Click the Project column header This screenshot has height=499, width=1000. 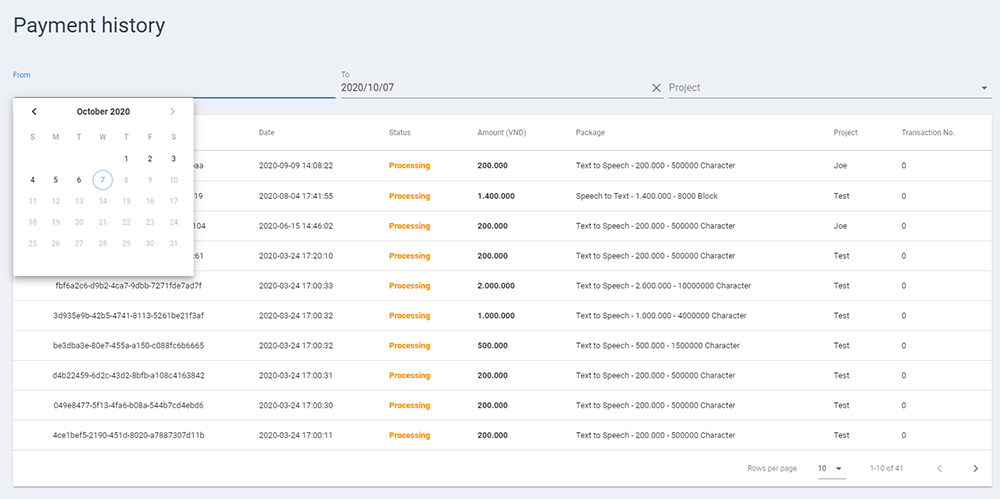pyautogui.click(x=846, y=133)
